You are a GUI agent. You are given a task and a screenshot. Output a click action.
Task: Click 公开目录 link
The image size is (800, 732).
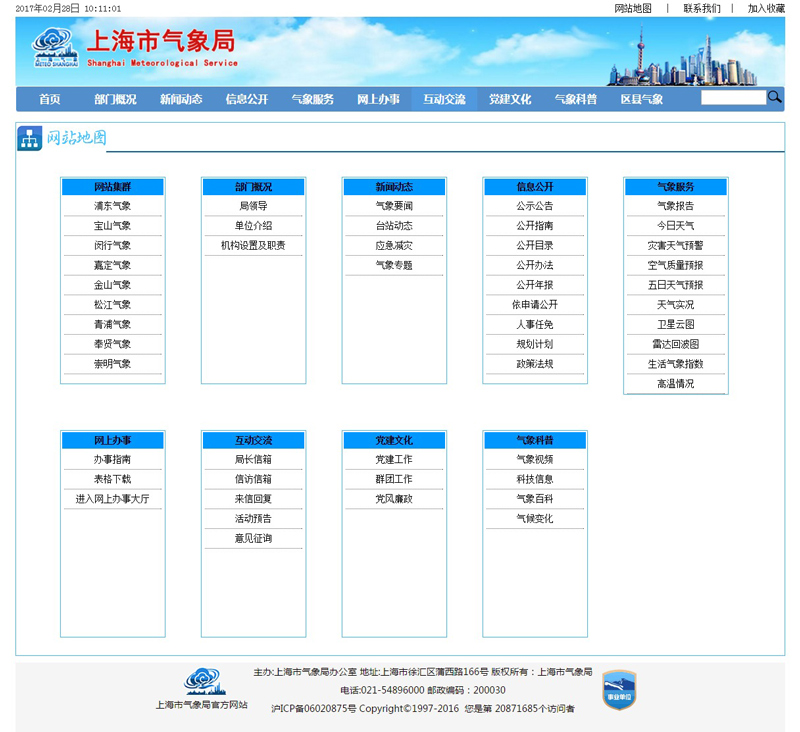click(535, 245)
